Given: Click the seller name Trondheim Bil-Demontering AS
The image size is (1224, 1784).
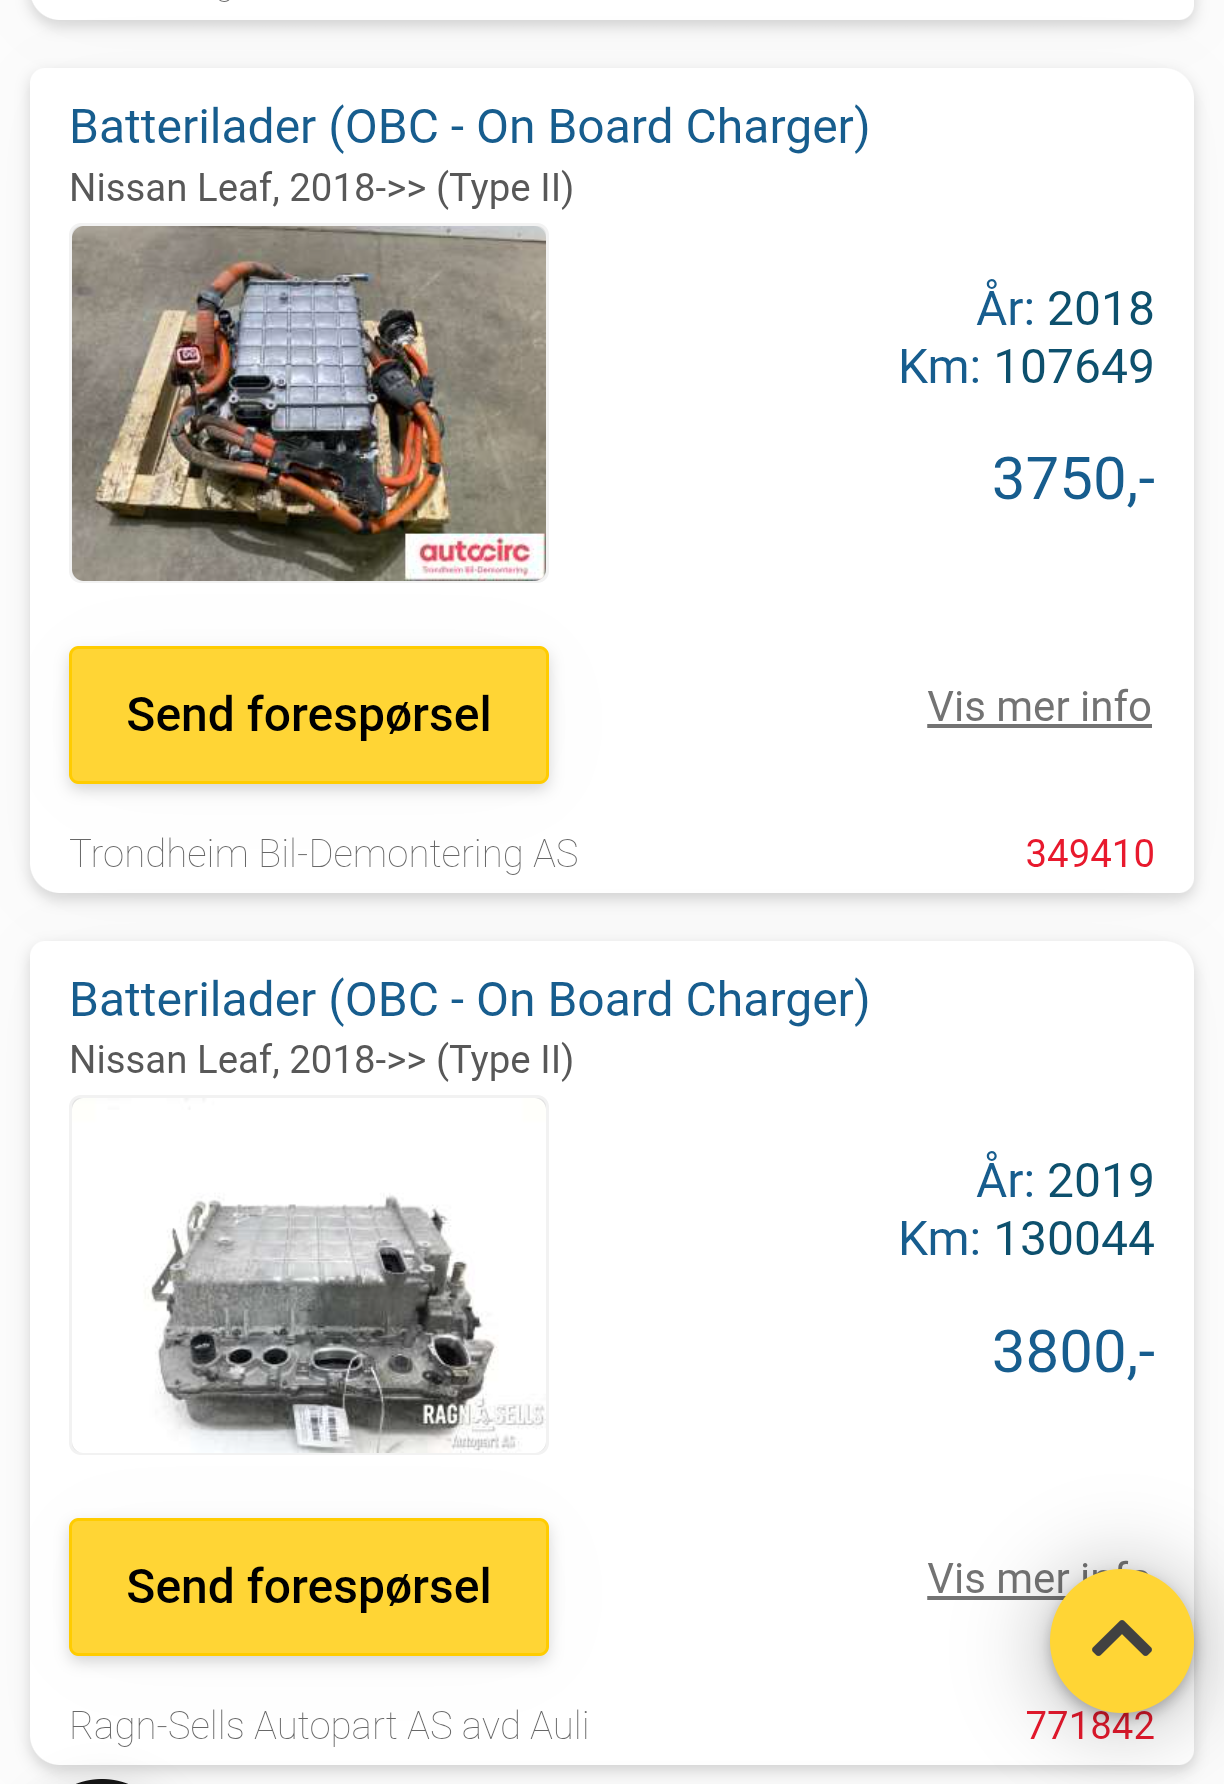Looking at the screenshot, I should point(324,854).
